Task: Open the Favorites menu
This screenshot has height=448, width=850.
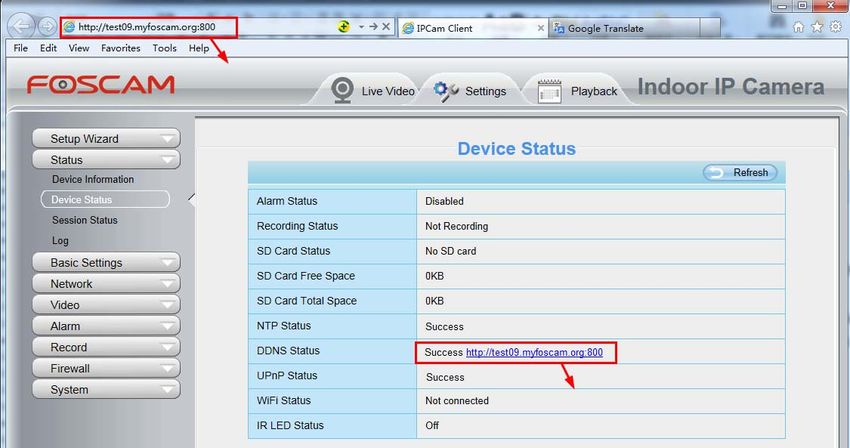Action: [120, 48]
